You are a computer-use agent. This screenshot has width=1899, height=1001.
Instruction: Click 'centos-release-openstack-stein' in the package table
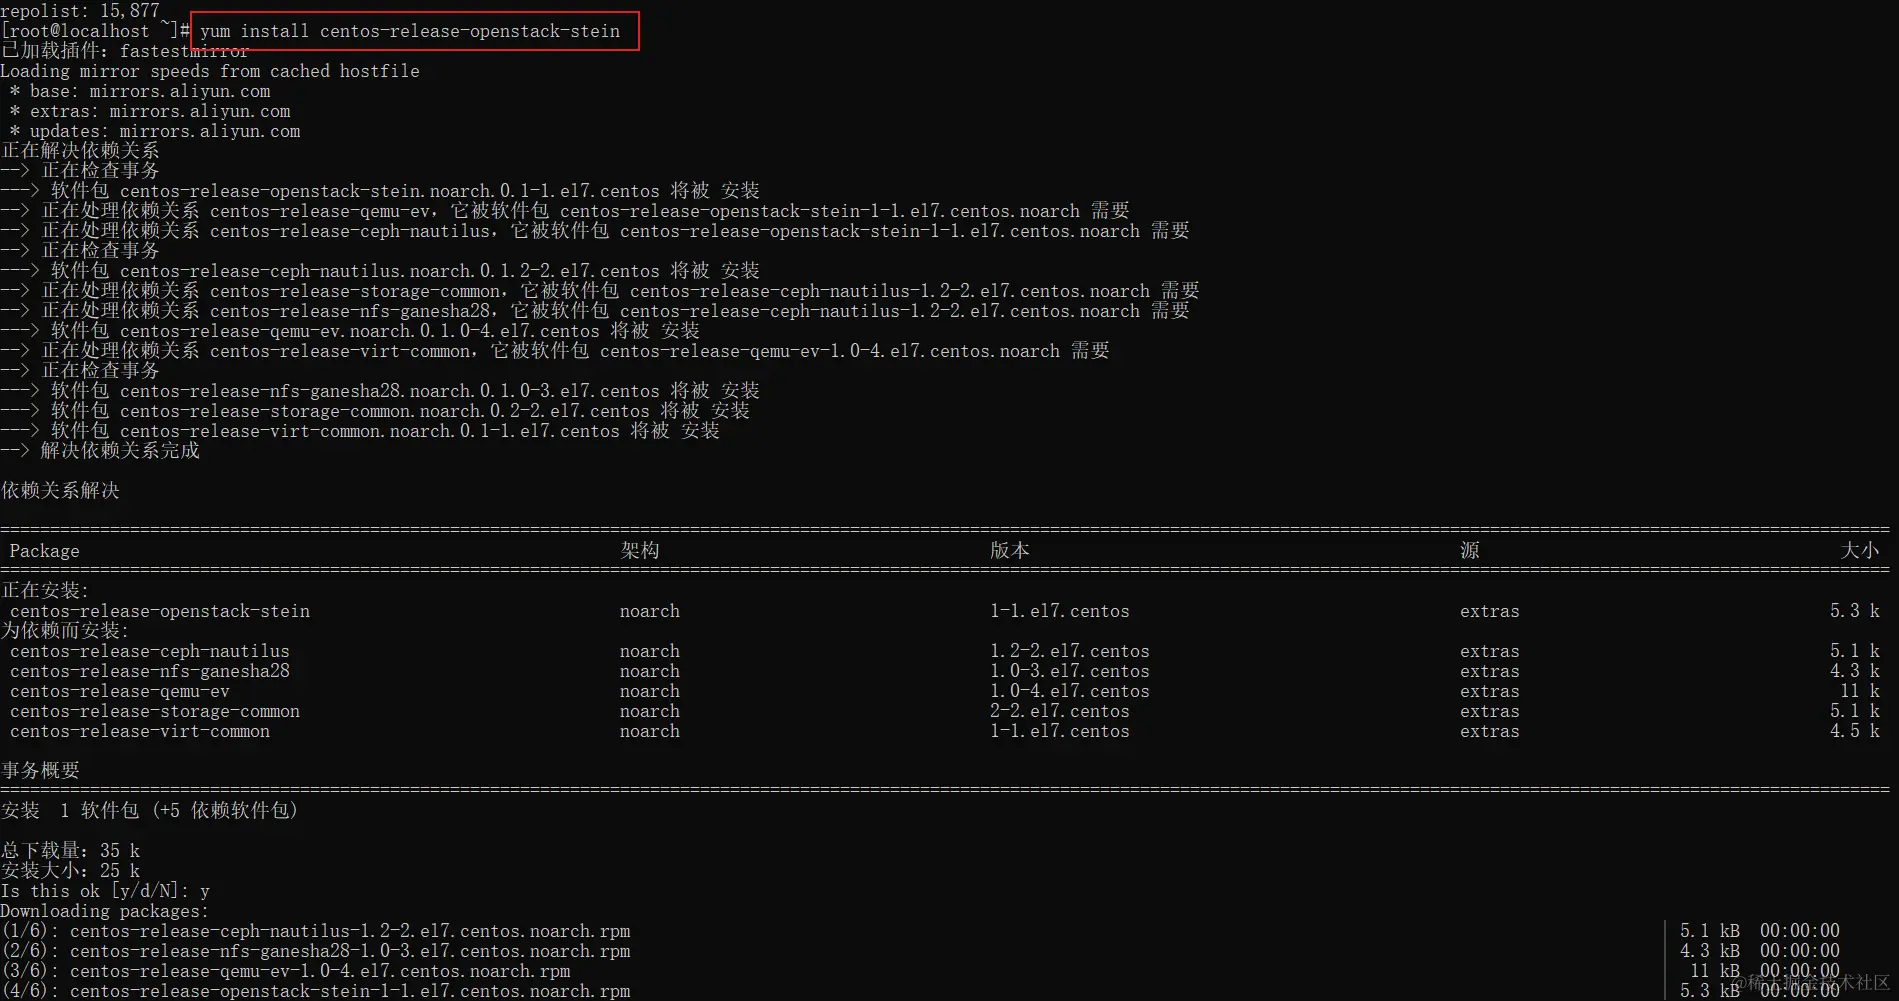(160, 611)
